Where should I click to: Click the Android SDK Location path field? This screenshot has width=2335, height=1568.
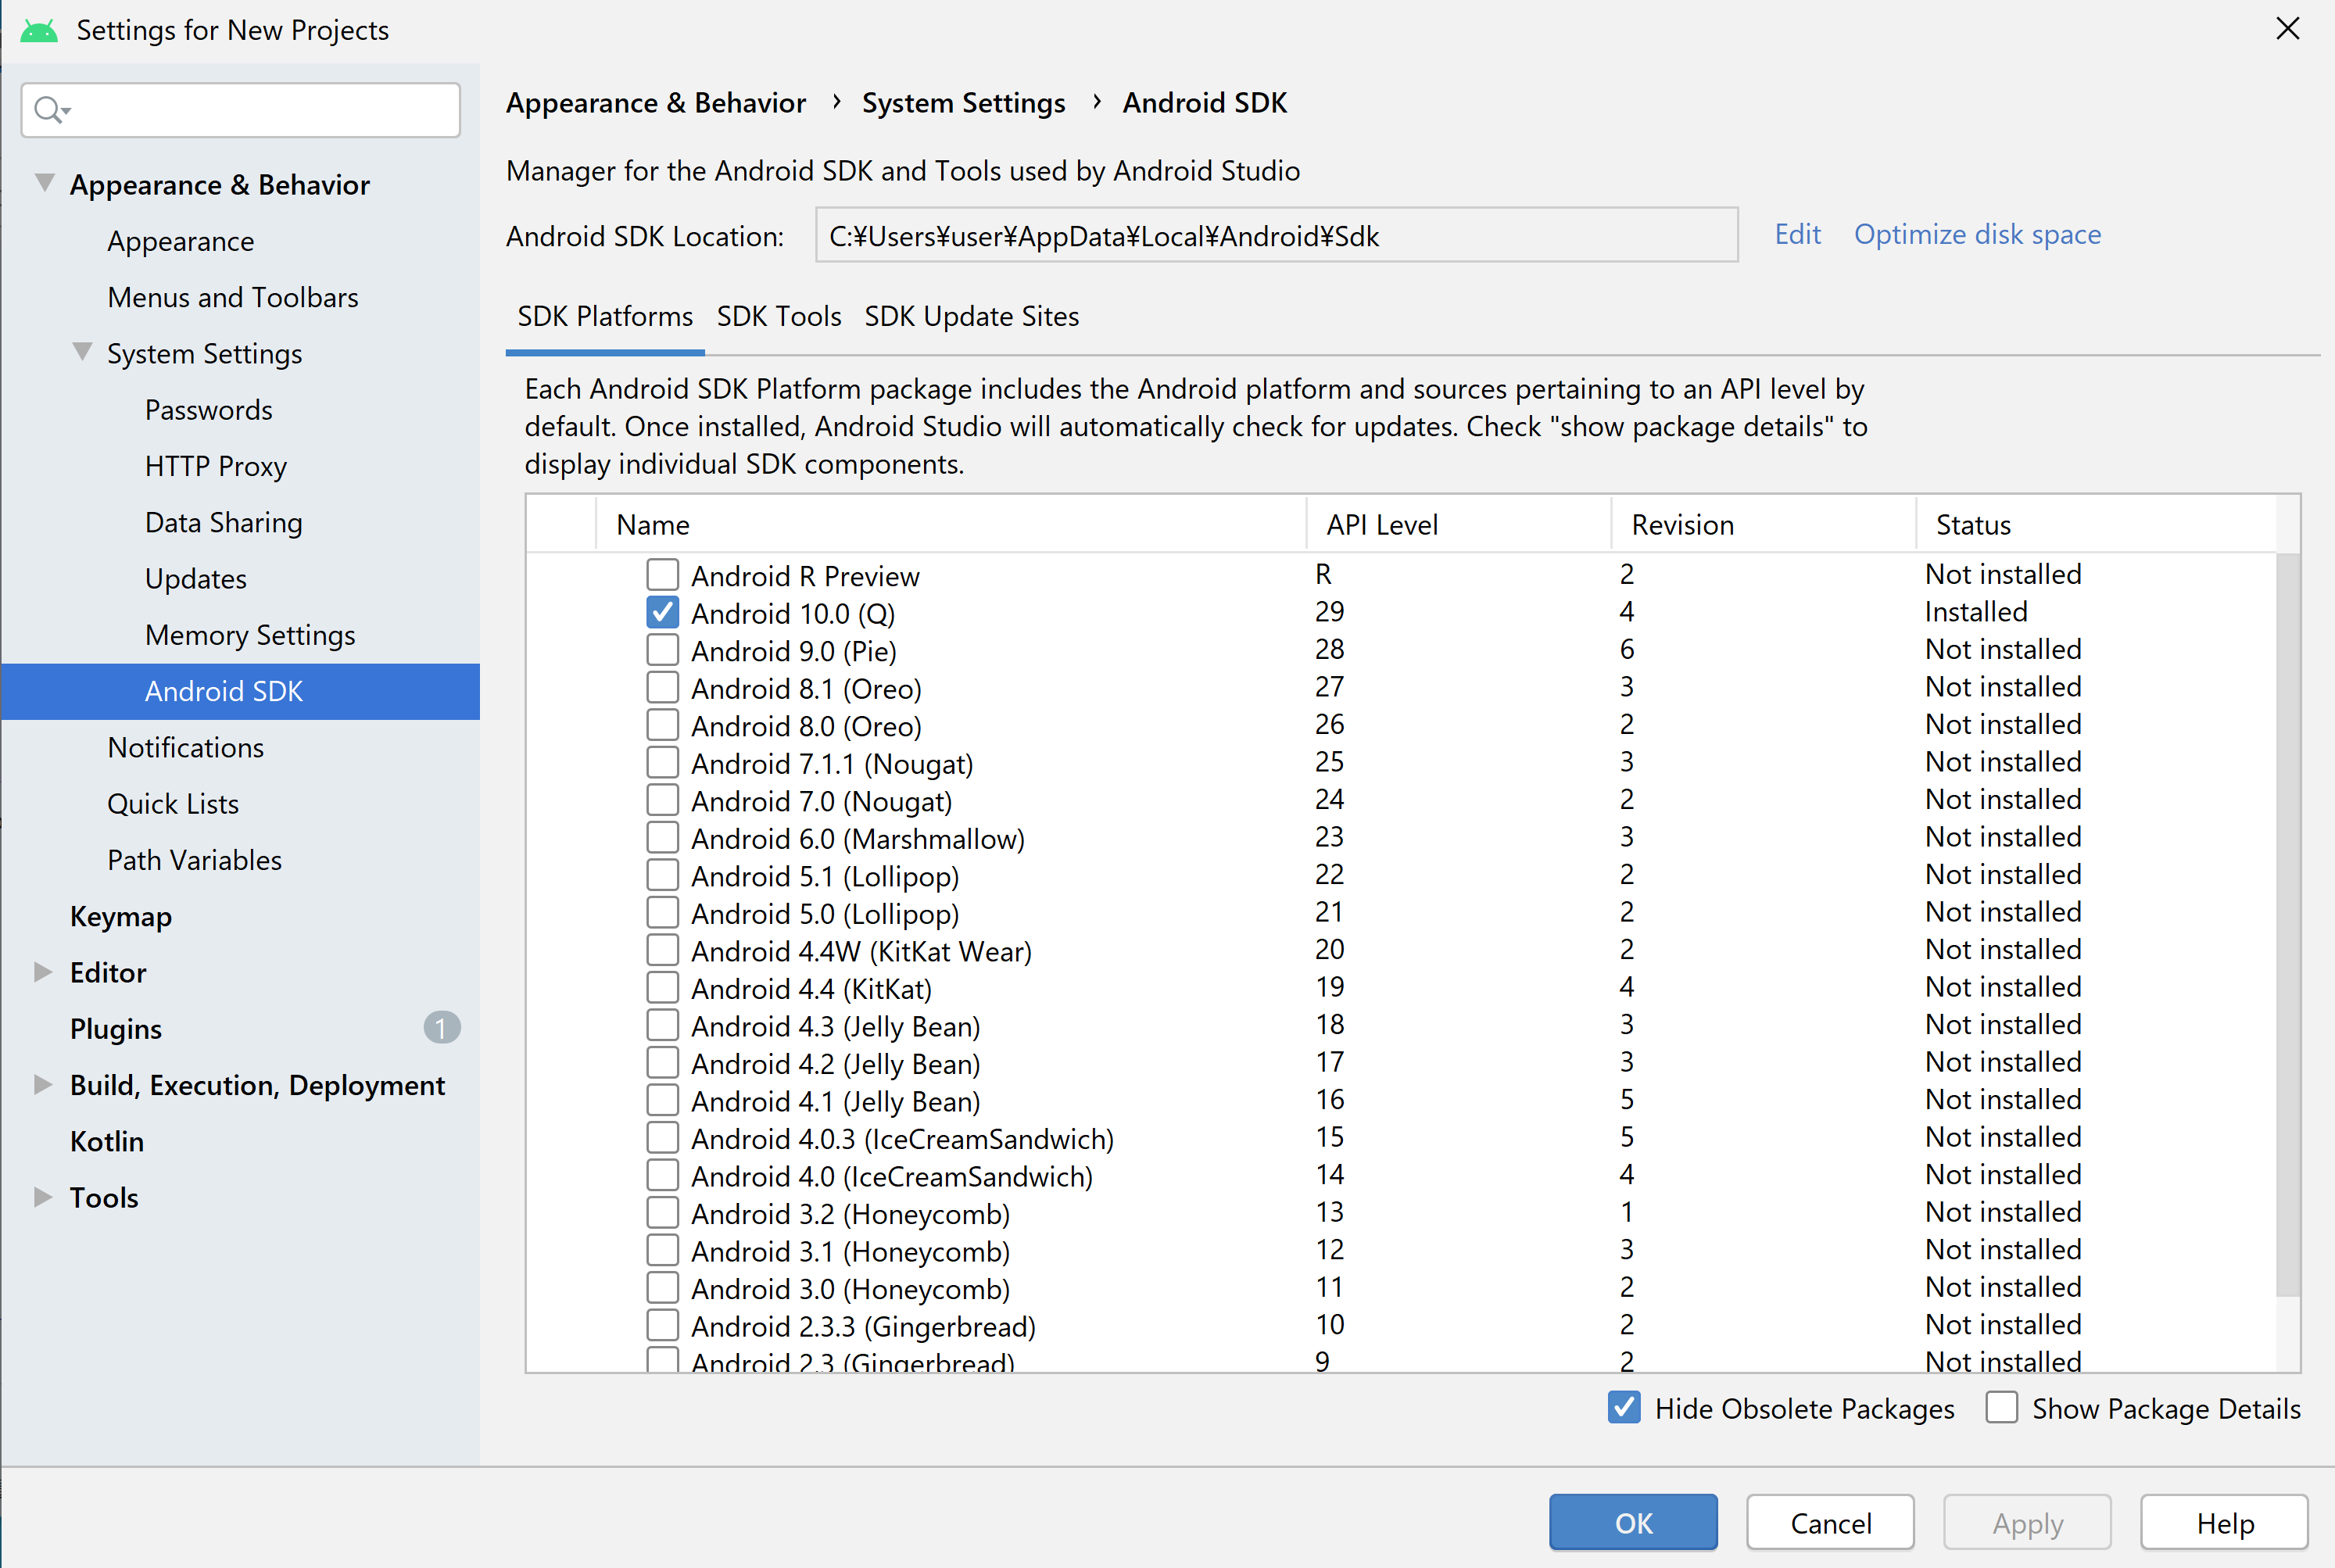point(1277,235)
